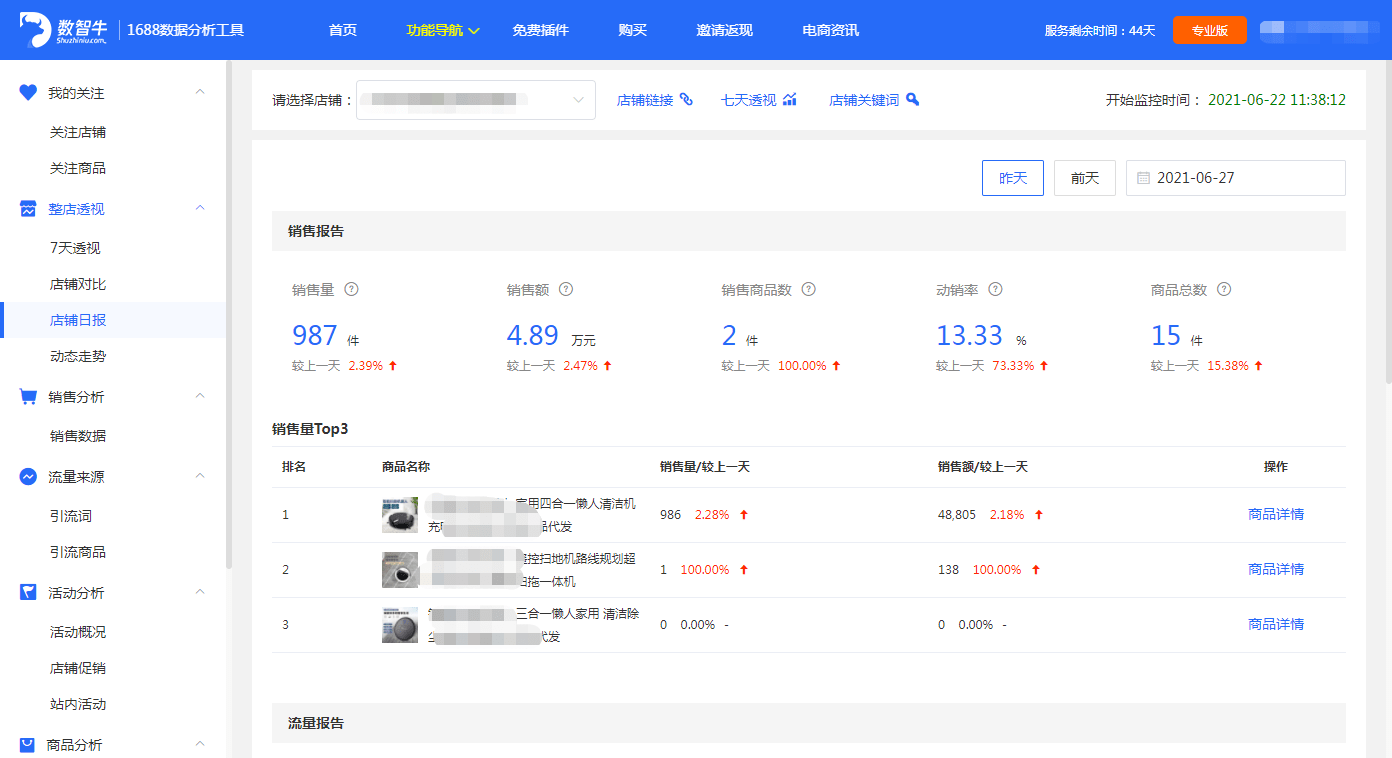Click the 987 sales volume value
This screenshot has width=1392, height=758.
[315, 335]
